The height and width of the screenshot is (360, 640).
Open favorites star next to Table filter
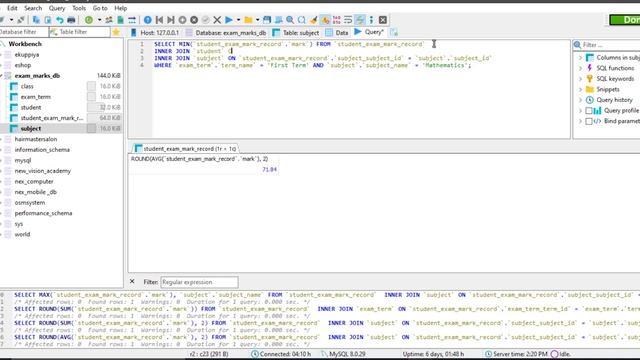[x=116, y=32]
